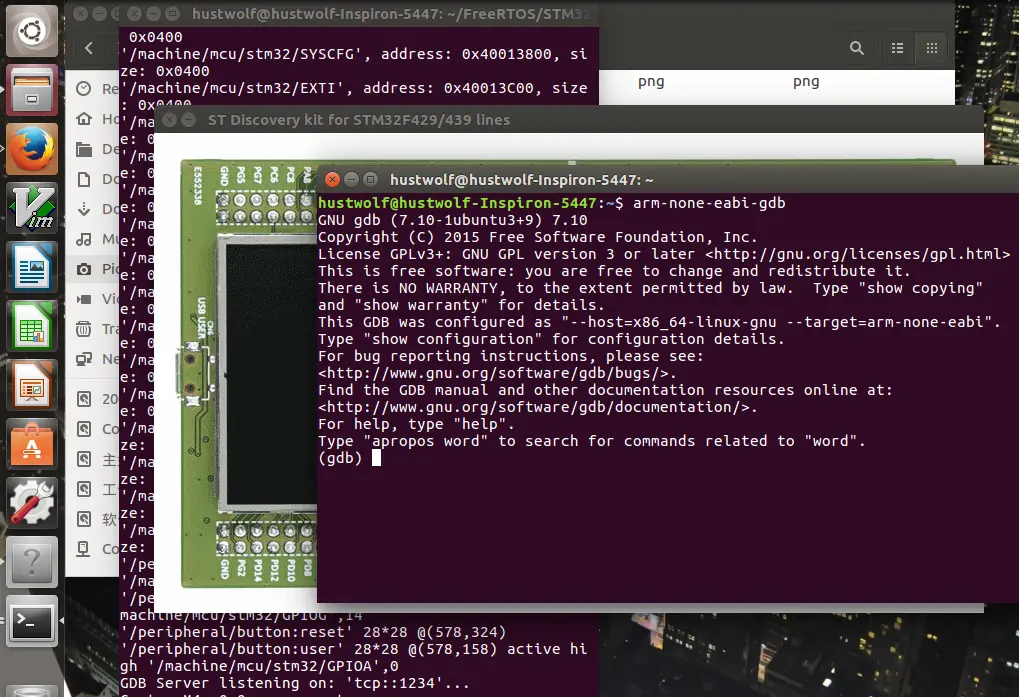Open Home in the Files sidebar
The width and height of the screenshot is (1019, 697).
(x=95, y=119)
